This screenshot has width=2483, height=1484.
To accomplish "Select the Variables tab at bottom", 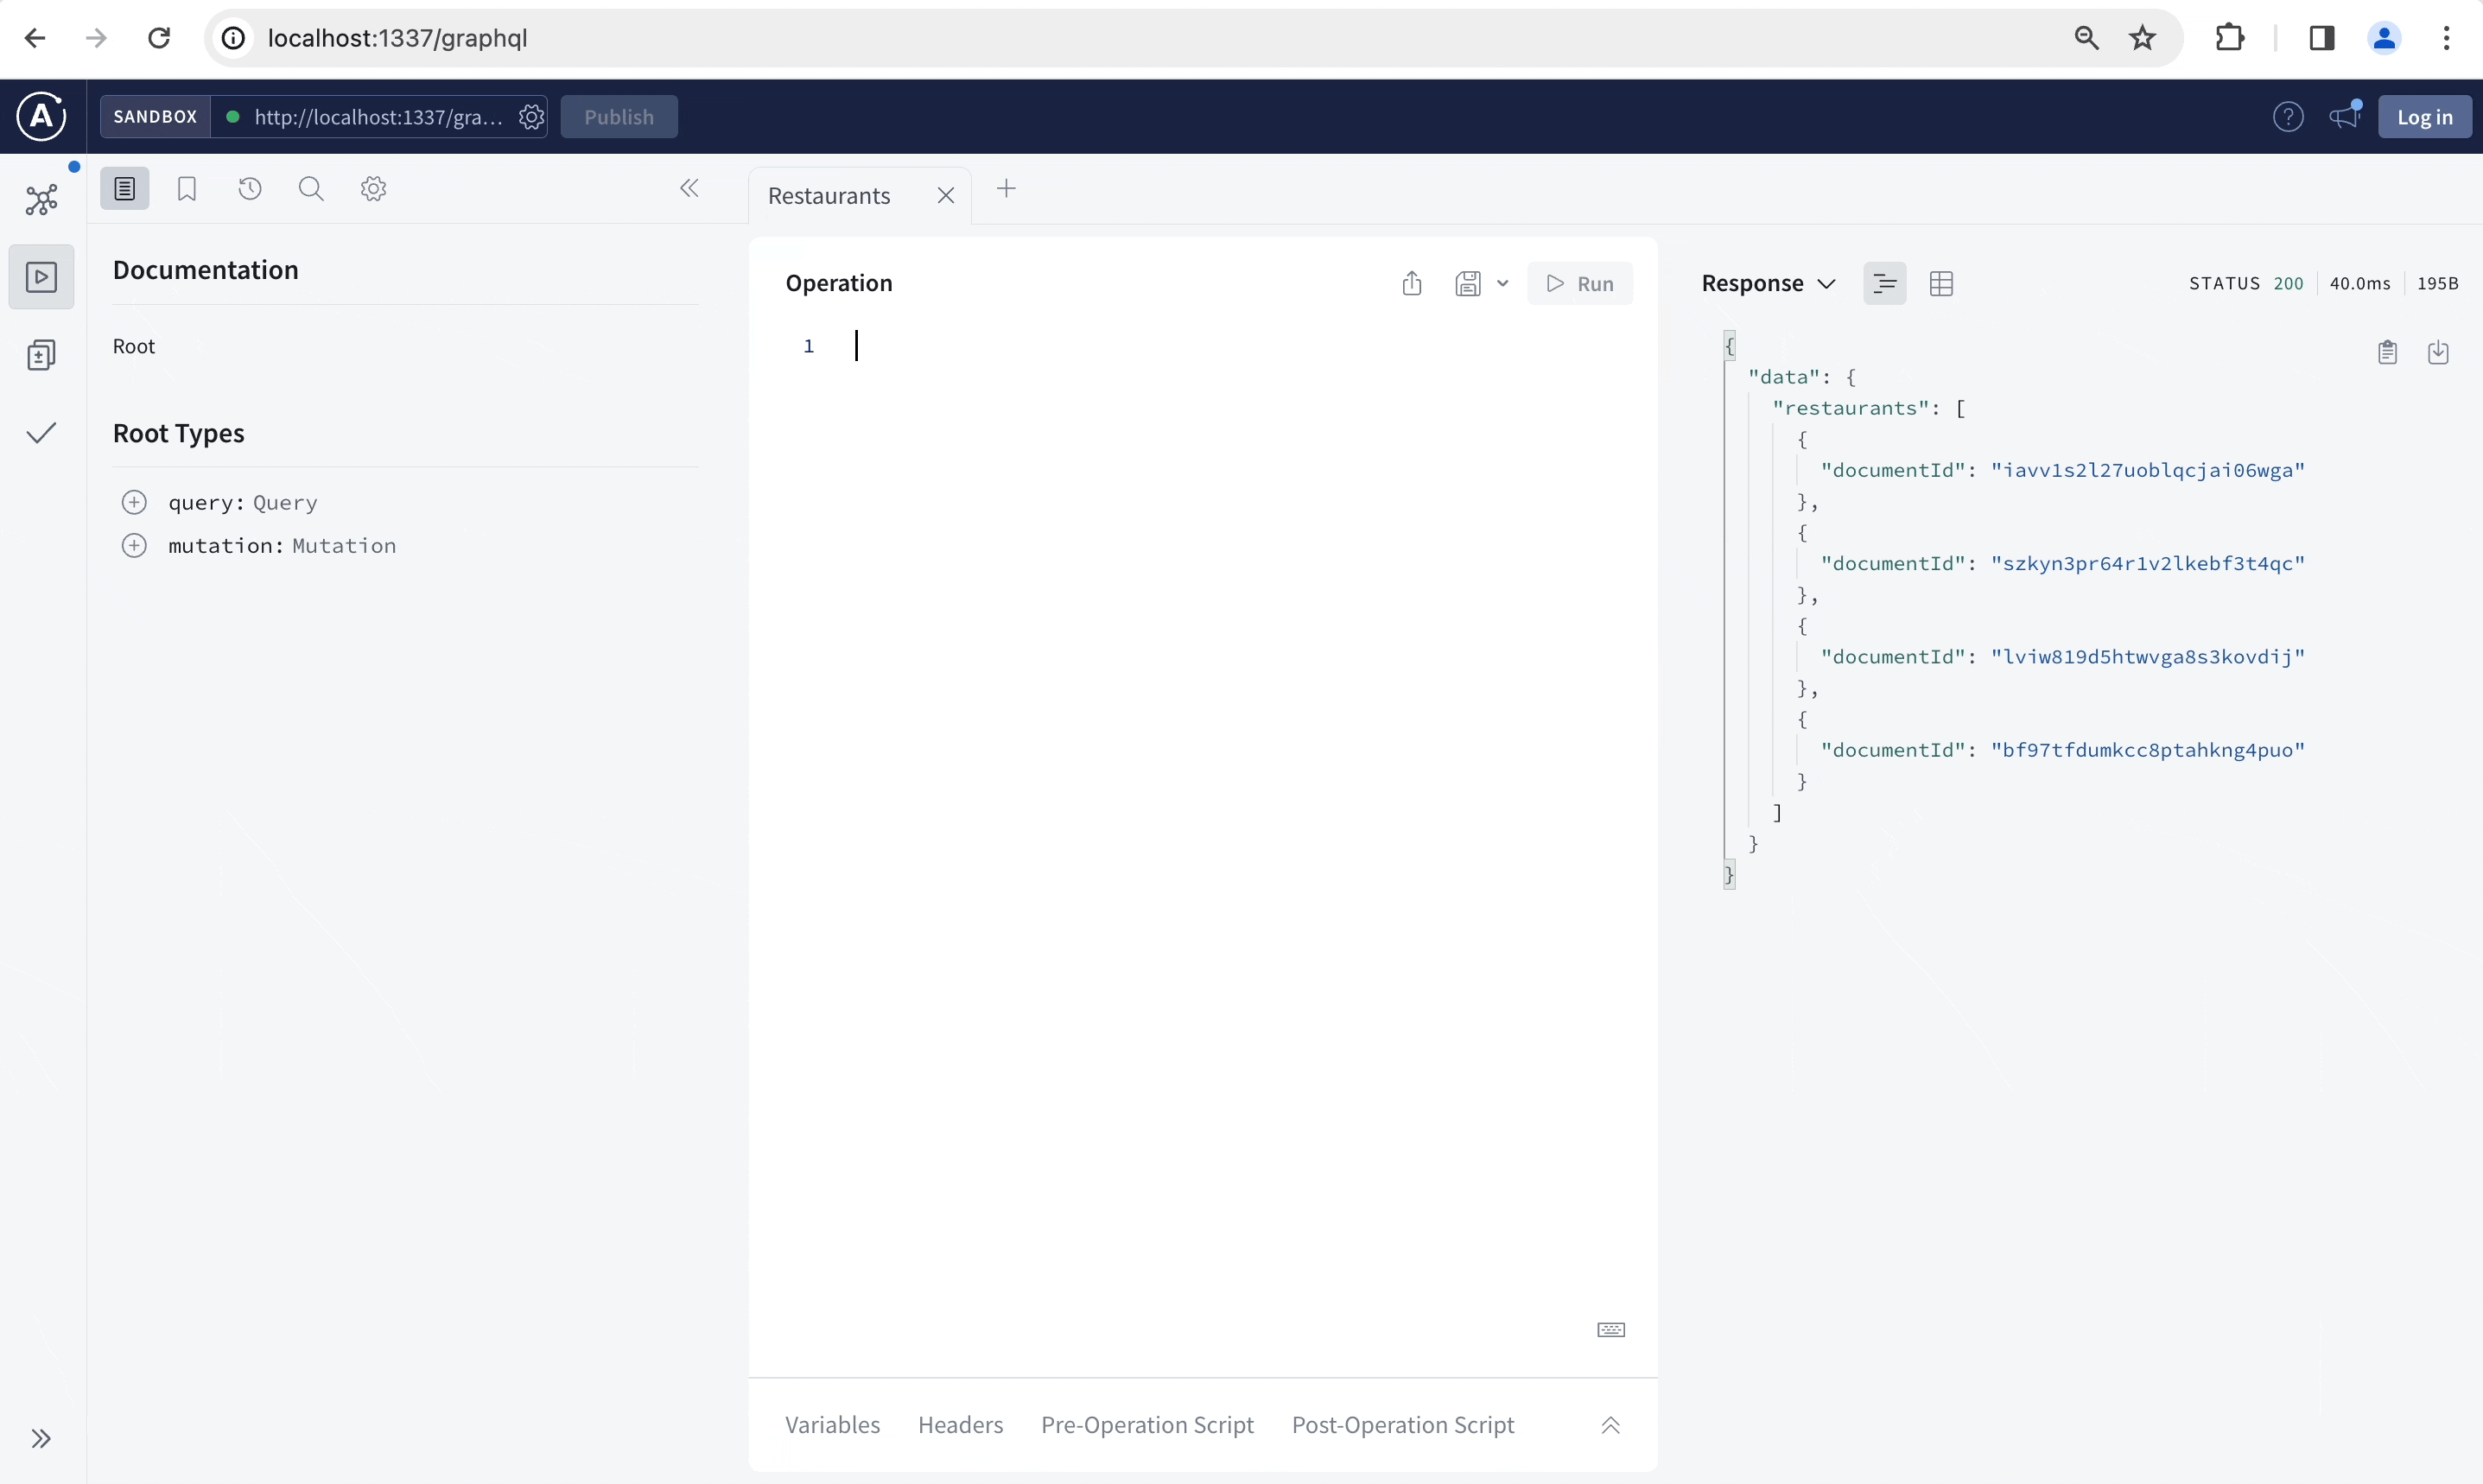I will 832,1424.
